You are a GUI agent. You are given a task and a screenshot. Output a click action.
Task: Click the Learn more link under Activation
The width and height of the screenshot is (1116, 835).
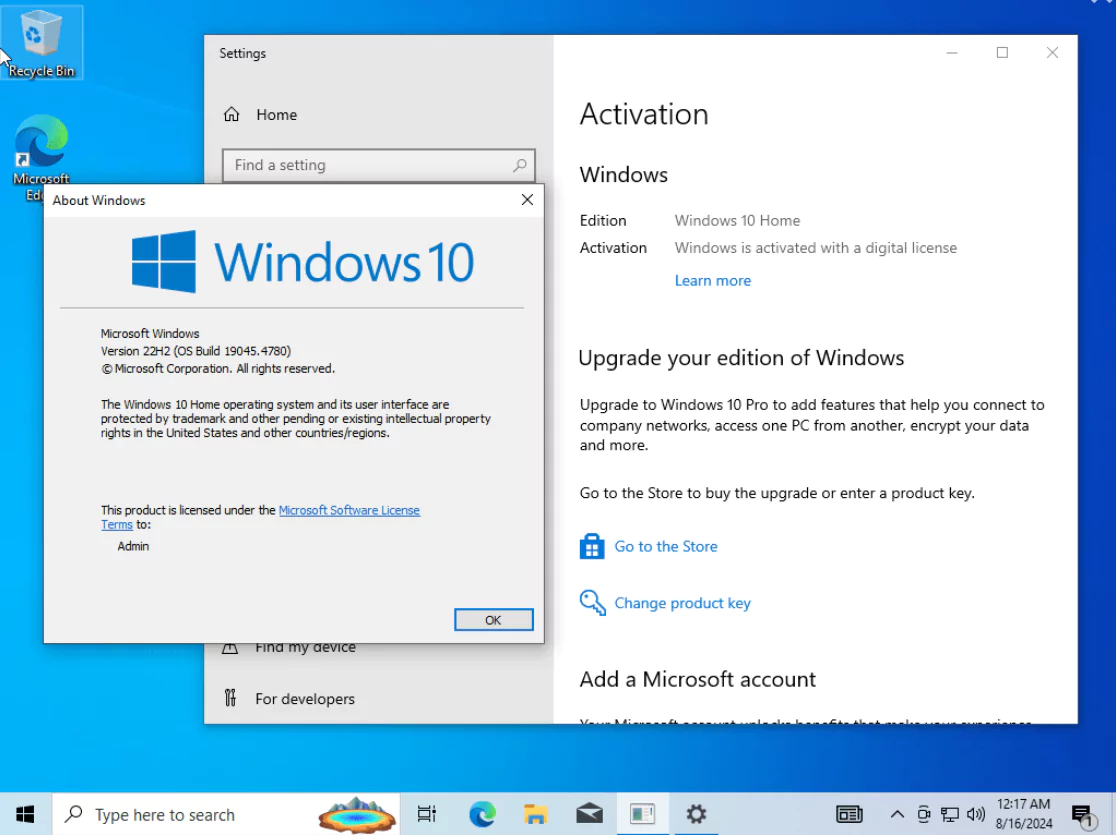pyautogui.click(x=712, y=280)
